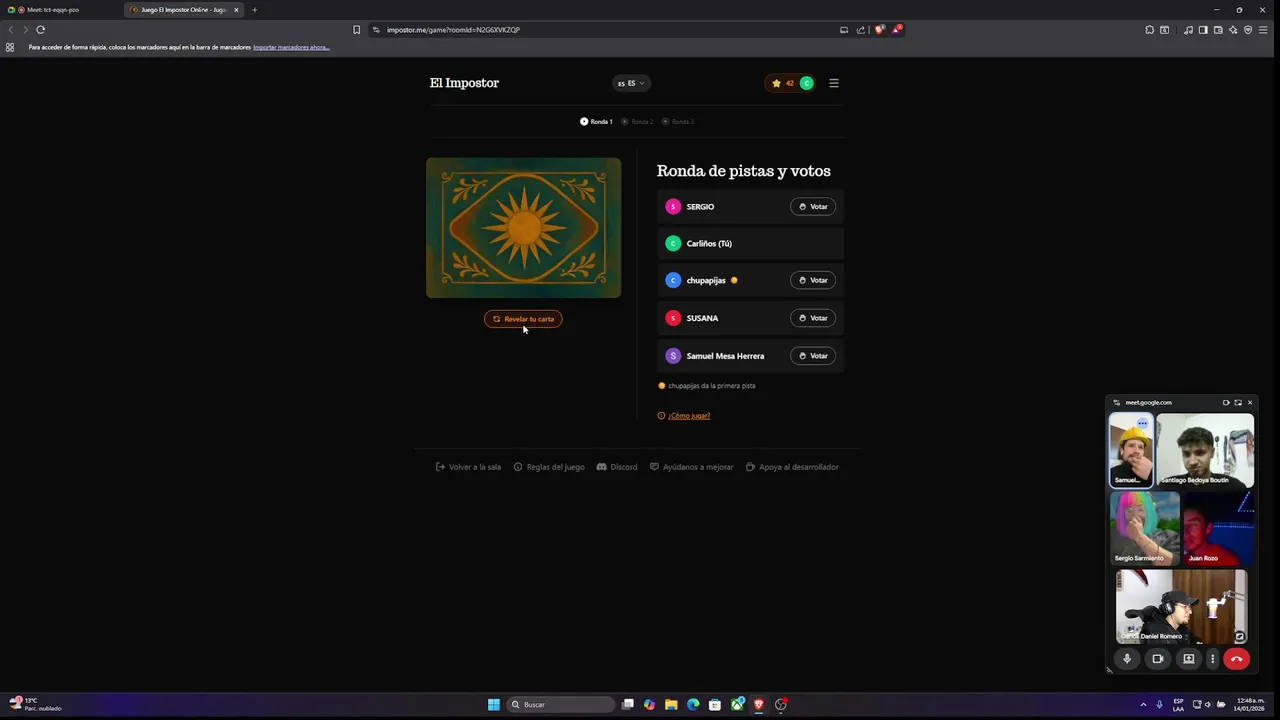This screenshot has width=1280, height=720.
Task: Open the music note playlist icon in toolbar
Action: [x=1188, y=30]
